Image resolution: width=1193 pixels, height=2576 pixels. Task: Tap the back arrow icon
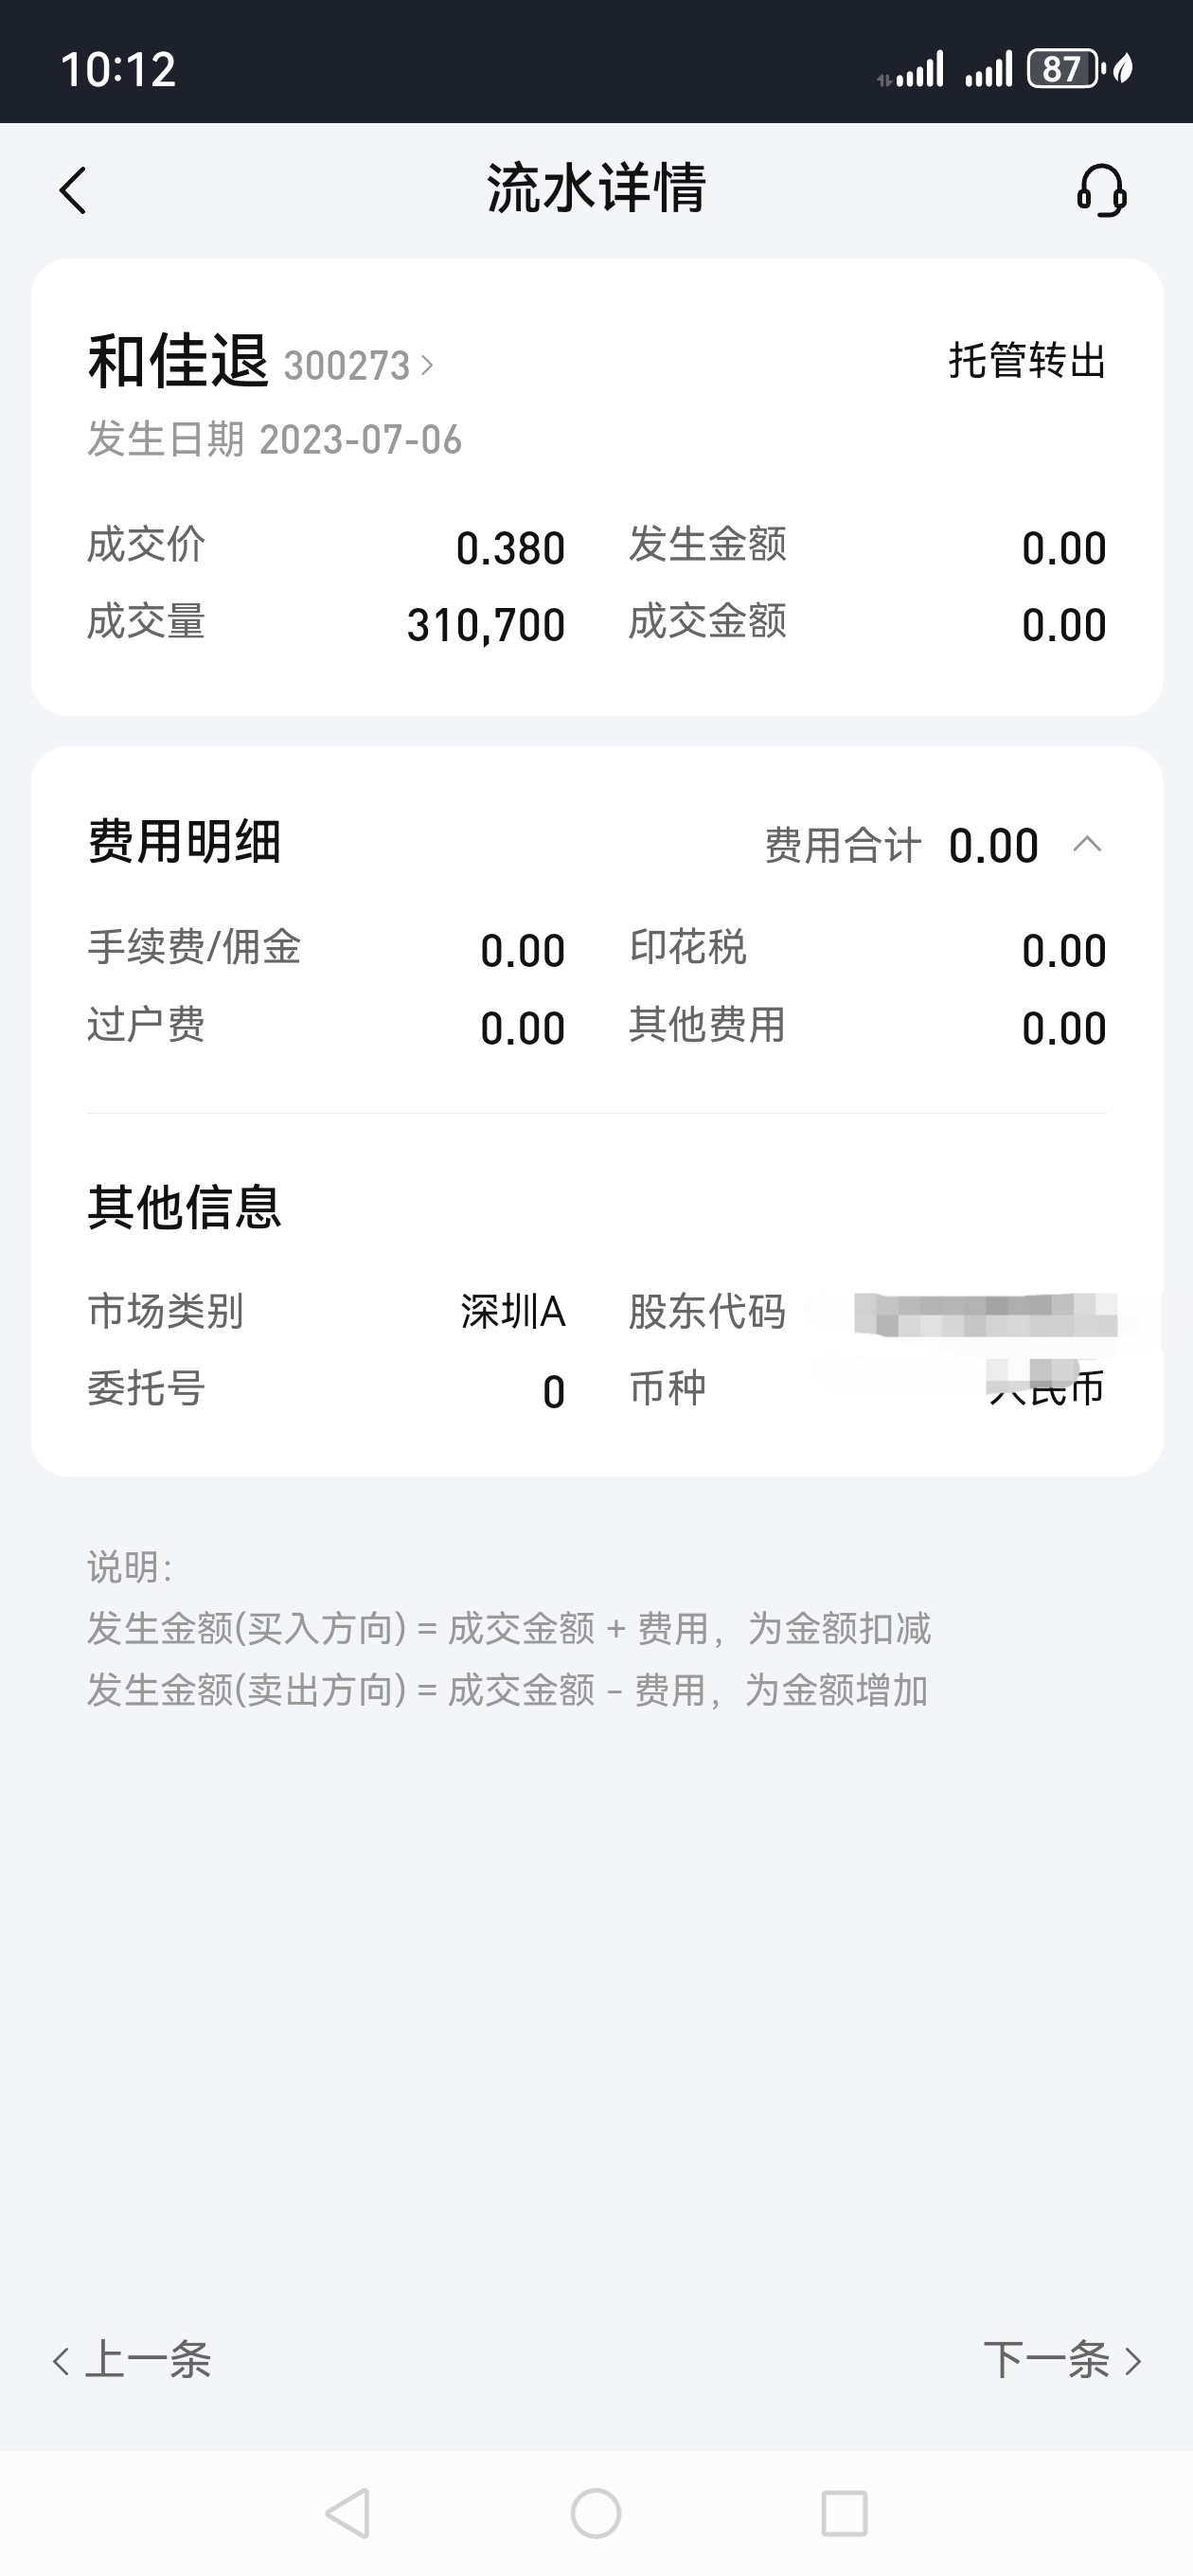[73, 190]
